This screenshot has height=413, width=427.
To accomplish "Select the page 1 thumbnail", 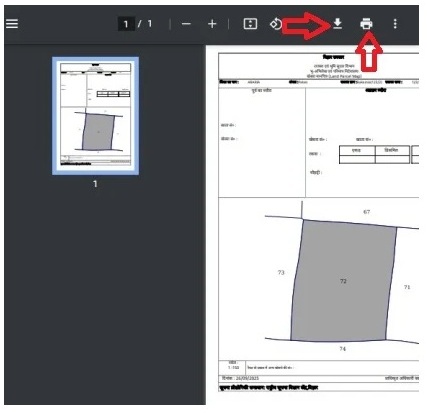I will pos(96,116).
